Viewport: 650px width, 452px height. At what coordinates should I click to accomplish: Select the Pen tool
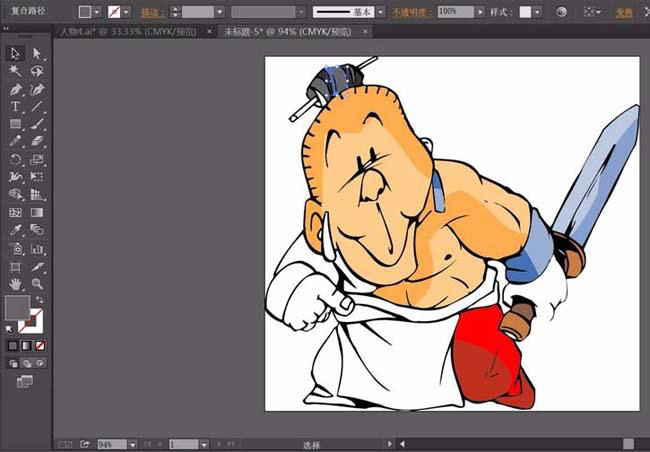tap(15, 89)
